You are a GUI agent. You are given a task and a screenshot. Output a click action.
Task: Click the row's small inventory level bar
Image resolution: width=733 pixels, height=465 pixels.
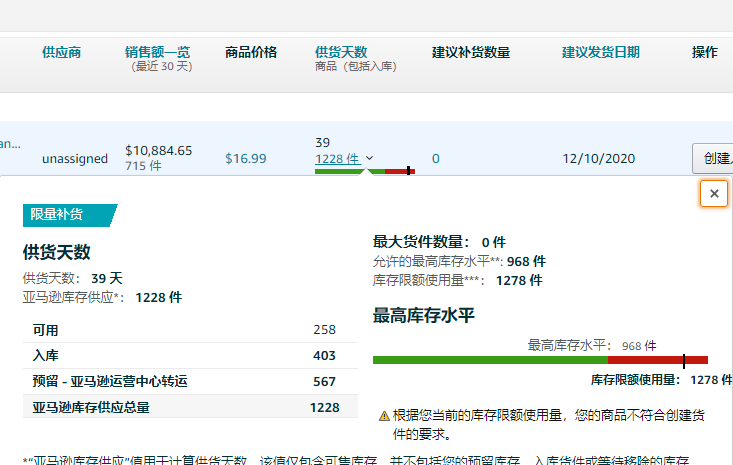pyautogui.click(x=365, y=171)
